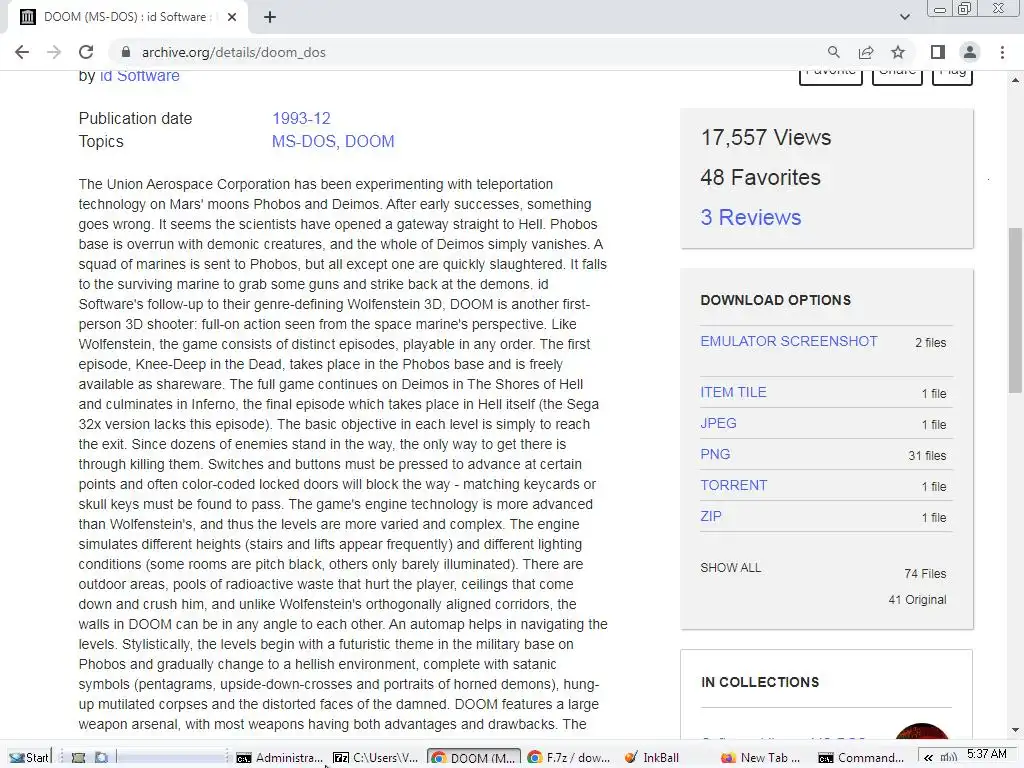Viewport: 1024px width, 768px height.
Task: Expand EMULATOR SCREENSHOT download option
Action: [x=788, y=342]
